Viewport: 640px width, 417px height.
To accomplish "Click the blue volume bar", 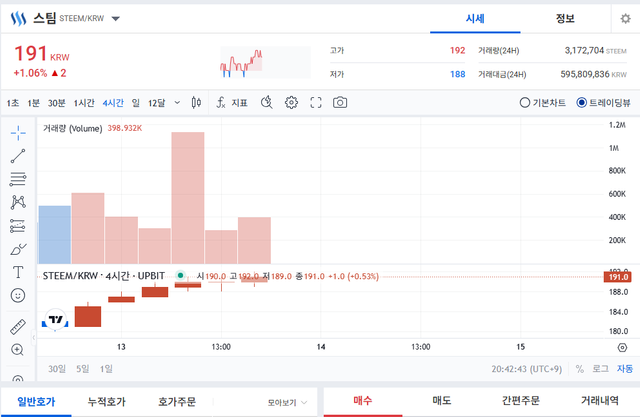I will tap(55, 235).
